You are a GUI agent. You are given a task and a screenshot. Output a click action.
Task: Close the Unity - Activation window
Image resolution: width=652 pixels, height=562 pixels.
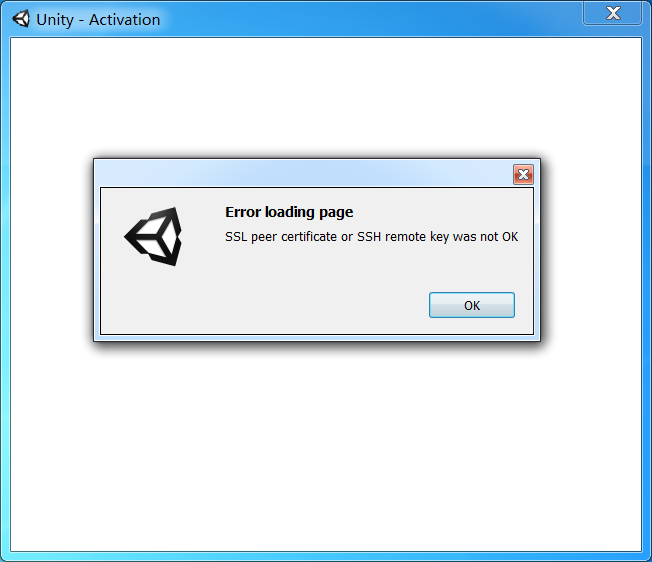(612, 13)
